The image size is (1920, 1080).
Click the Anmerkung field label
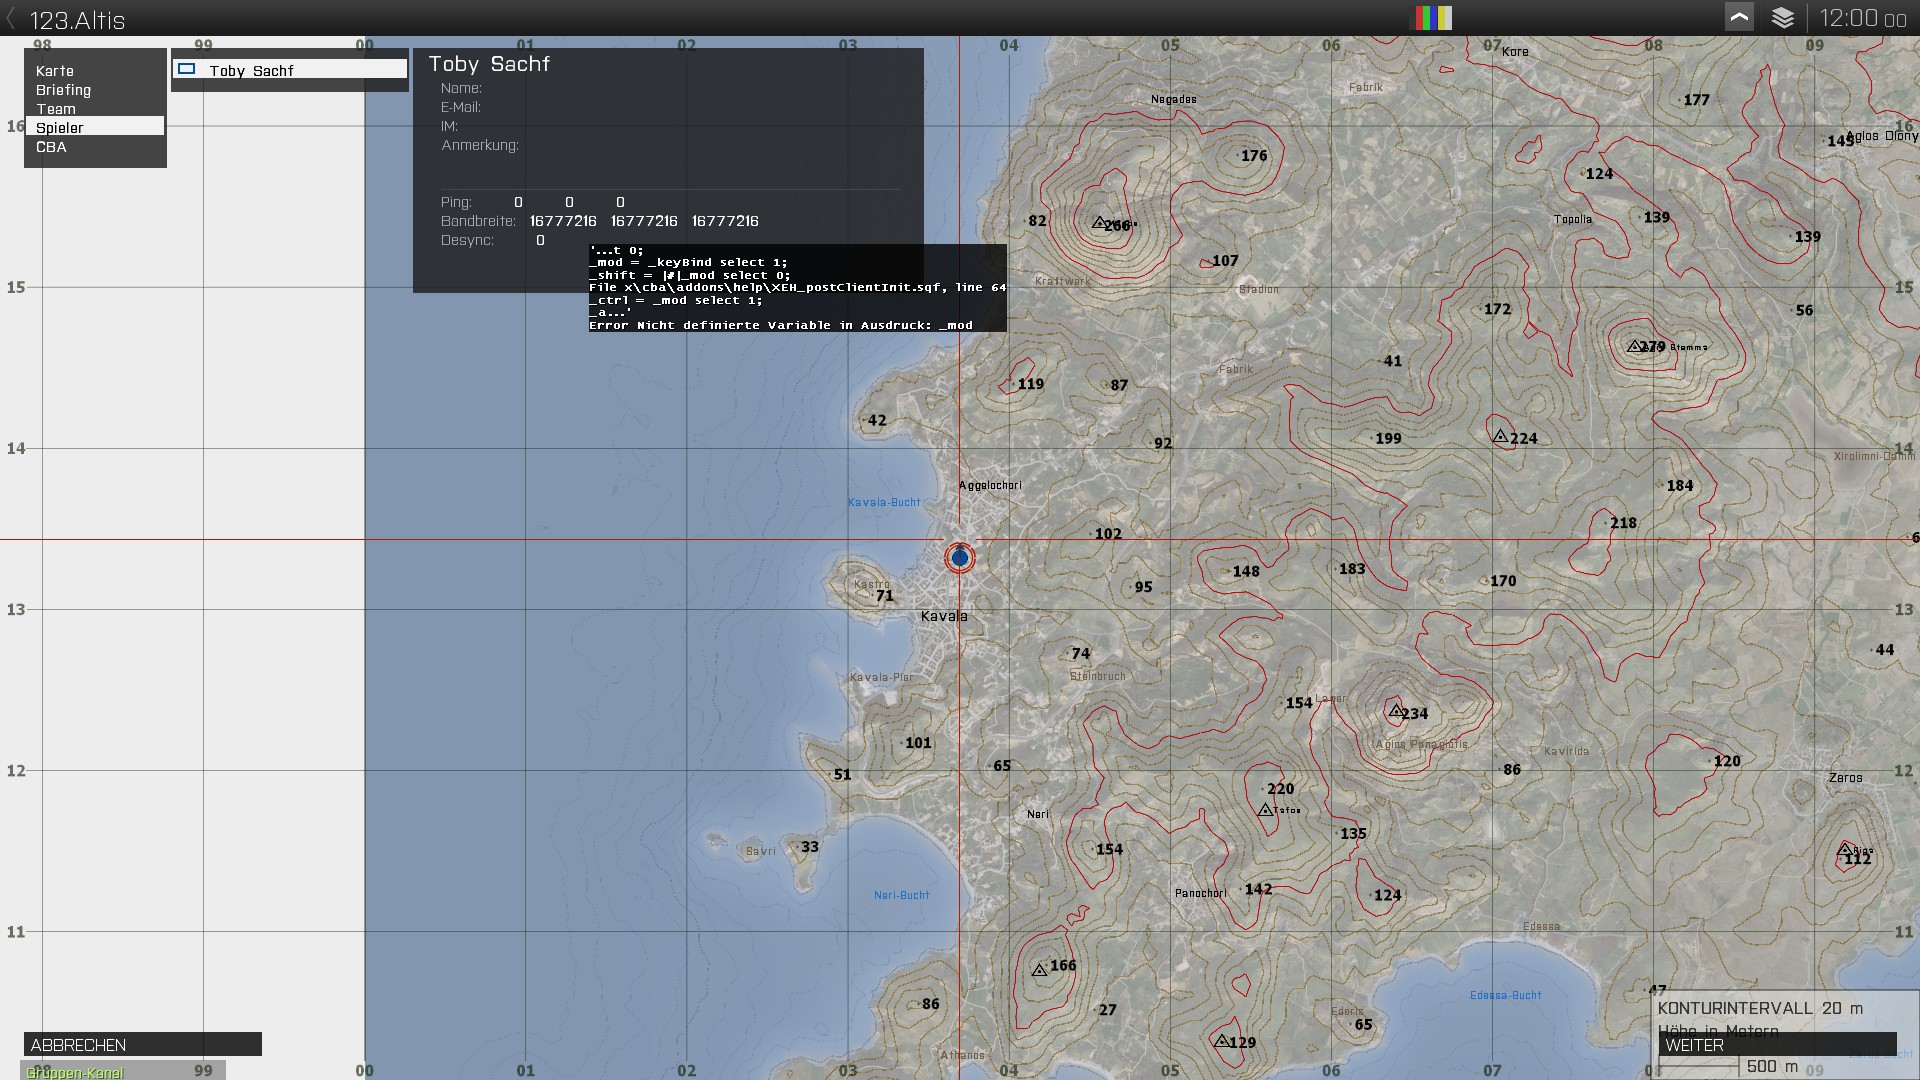tap(480, 145)
